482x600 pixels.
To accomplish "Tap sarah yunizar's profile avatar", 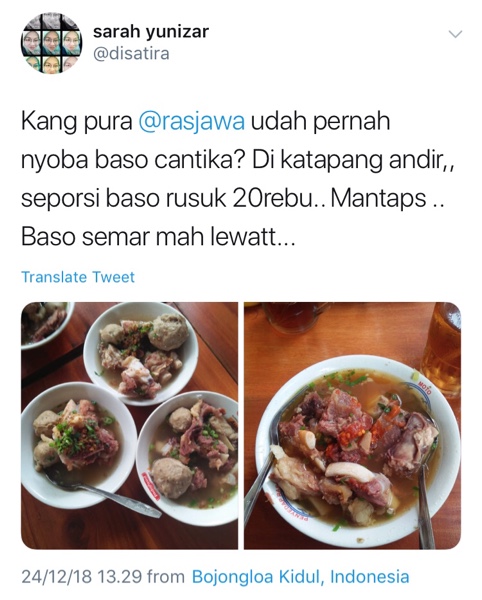I will coord(51,43).
